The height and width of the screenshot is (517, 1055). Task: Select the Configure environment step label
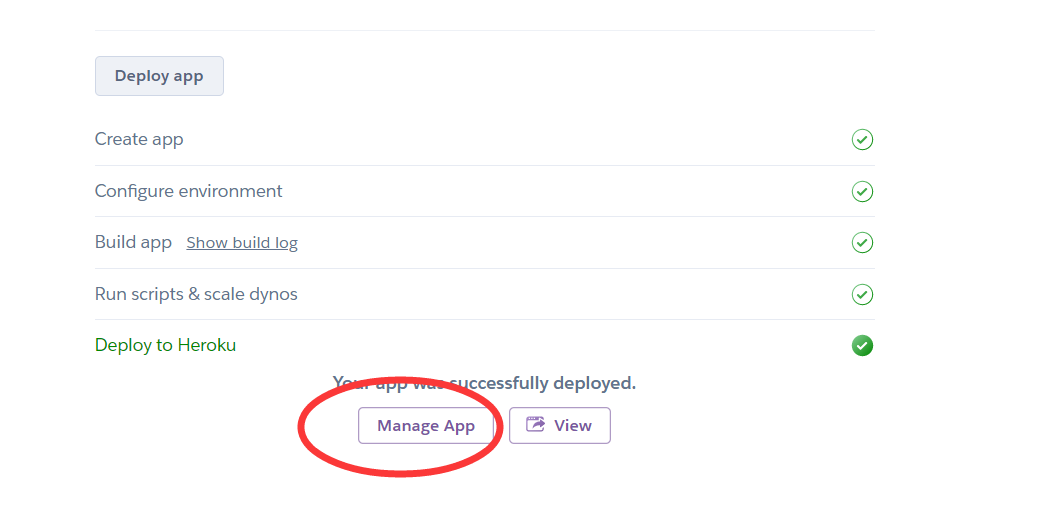(x=188, y=191)
